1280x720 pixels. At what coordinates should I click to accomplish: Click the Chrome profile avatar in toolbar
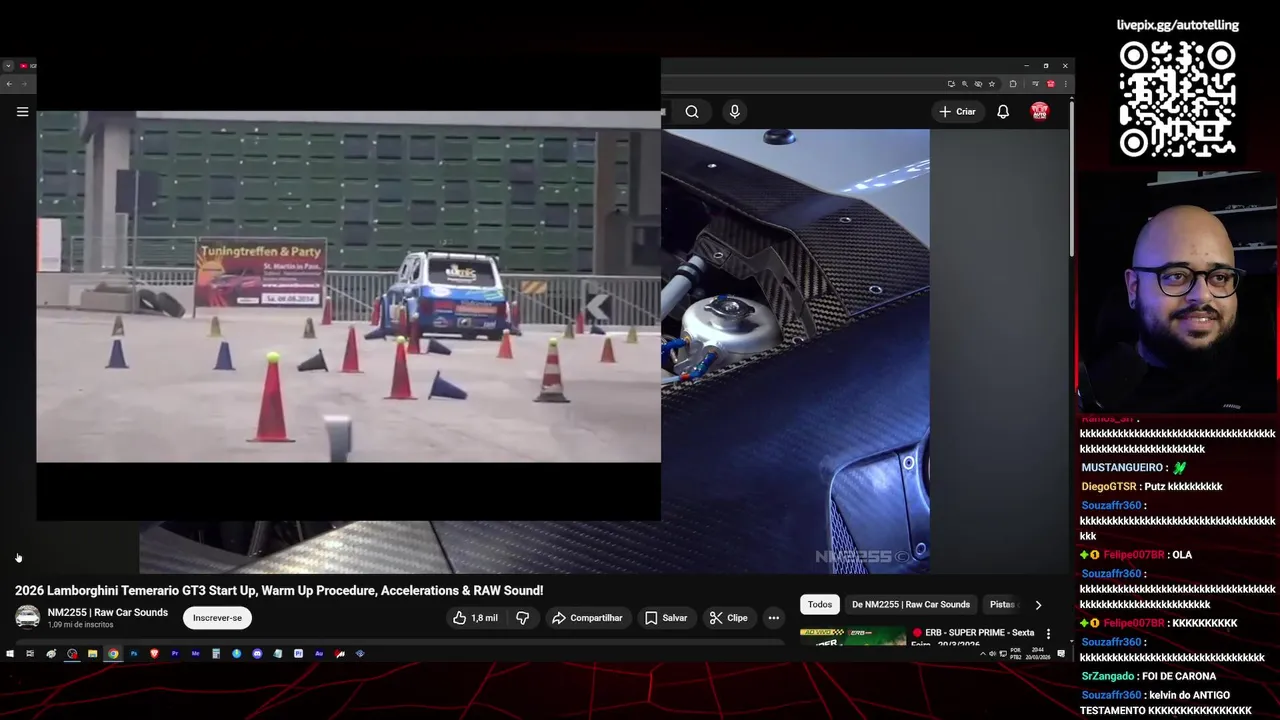coord(1050,84)
